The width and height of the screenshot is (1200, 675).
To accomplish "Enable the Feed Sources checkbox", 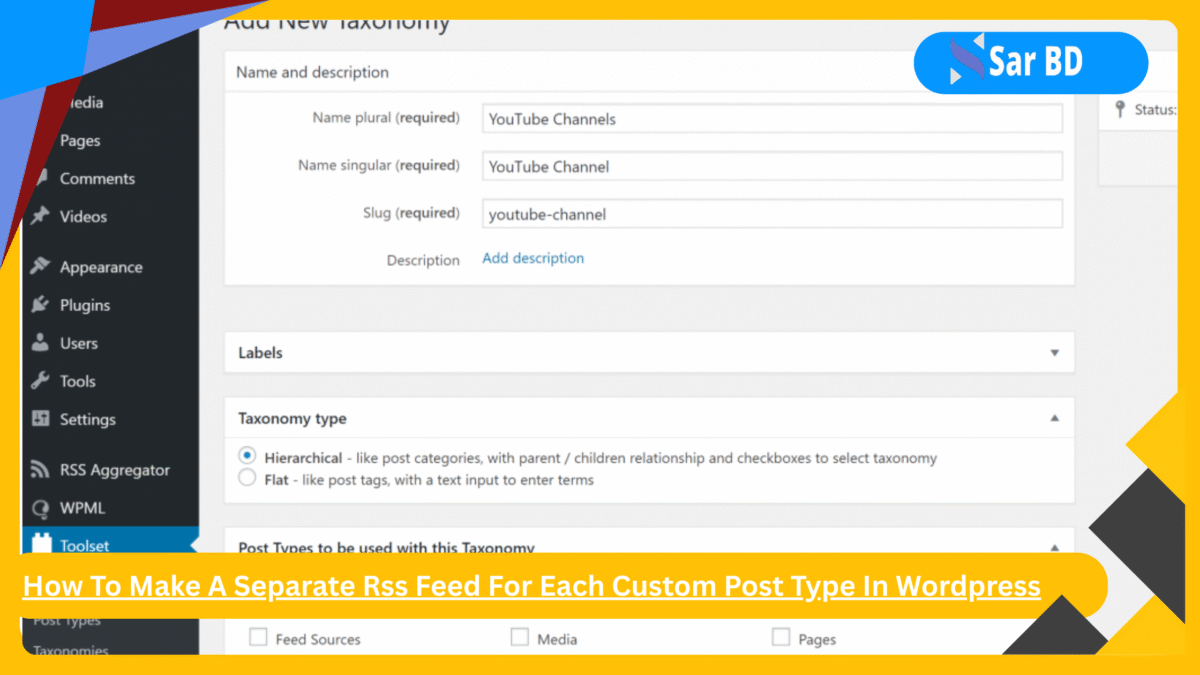I will 258,637.
